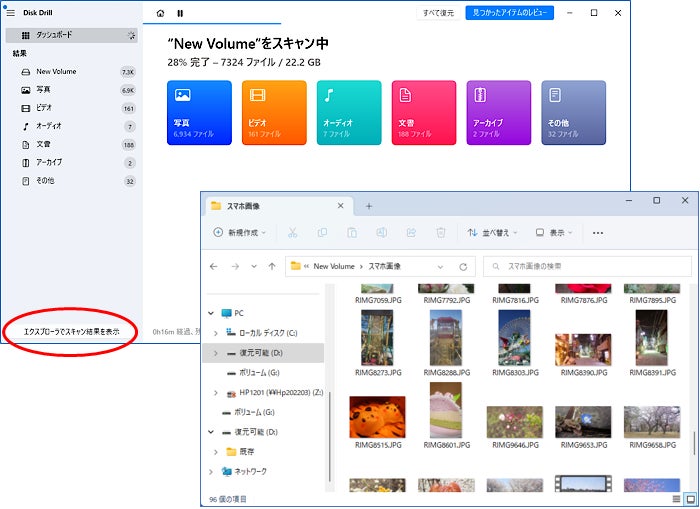Expand the ネットワーク tree node
The image size is (700, 509).
(x=211, y=471)
